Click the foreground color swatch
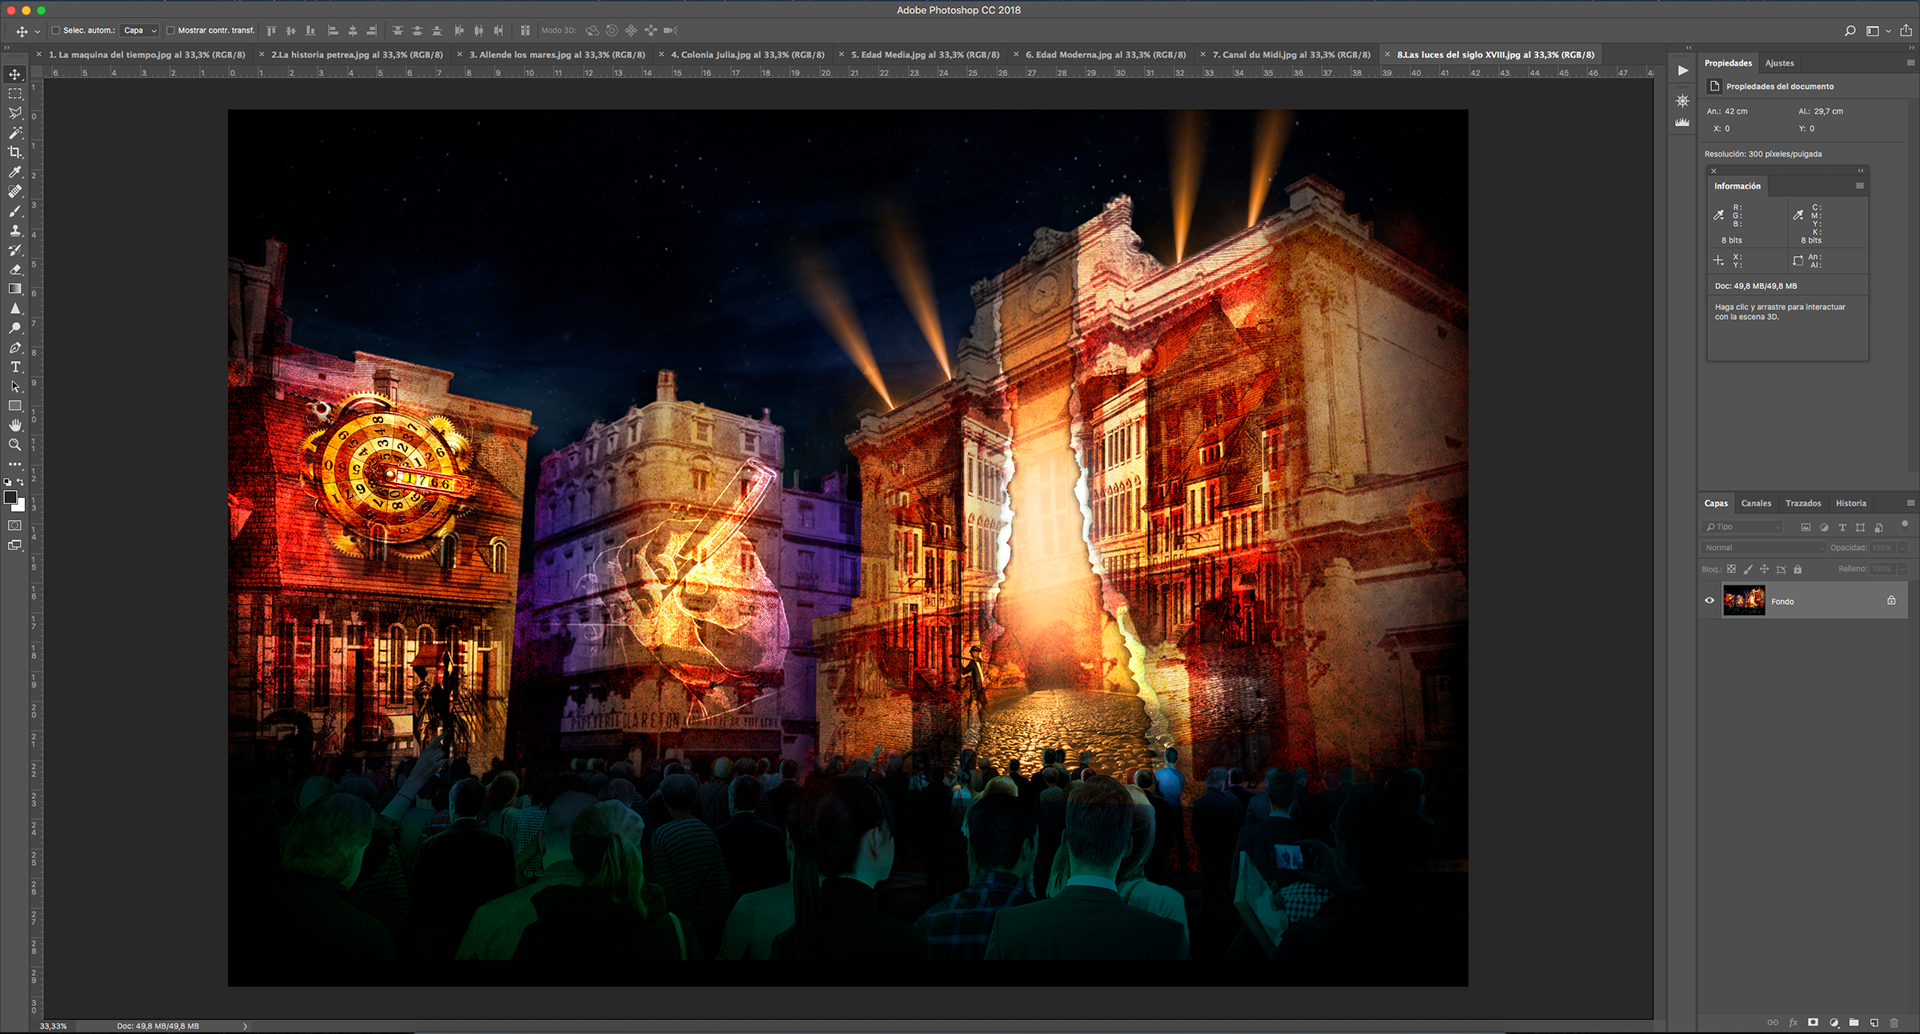Viewport: 1920px width, 1034px height. [10, 497]
